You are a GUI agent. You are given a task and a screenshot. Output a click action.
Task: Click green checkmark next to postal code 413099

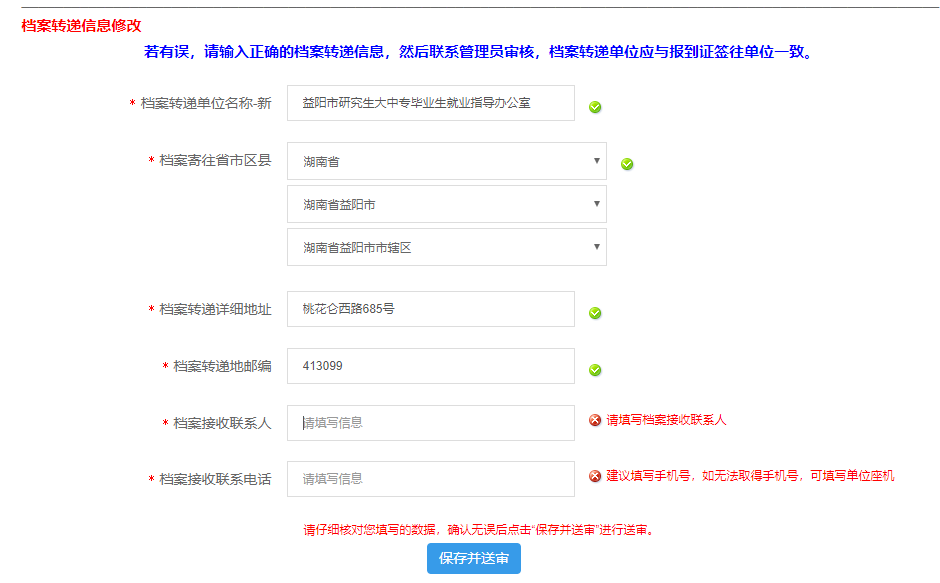pyautogui.click(x=595, y=370)
